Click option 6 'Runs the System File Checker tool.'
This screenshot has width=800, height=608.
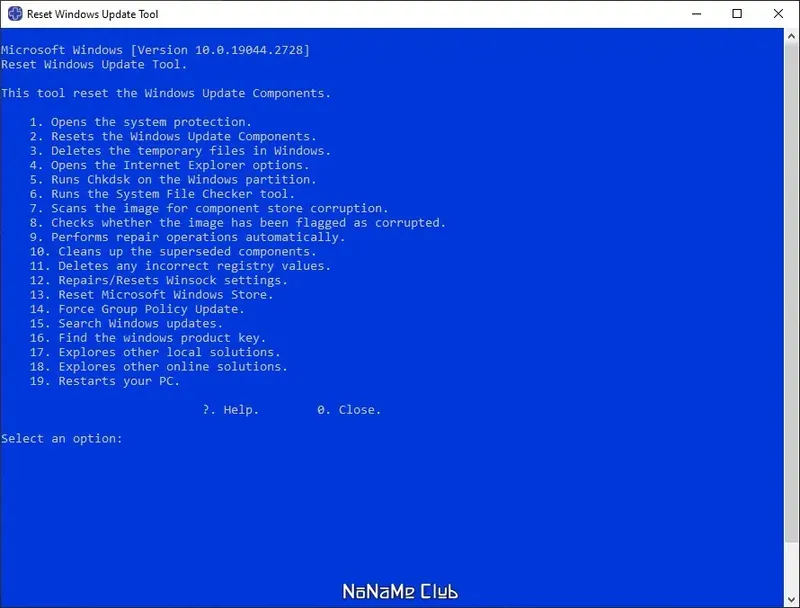[x=162, y=194]
